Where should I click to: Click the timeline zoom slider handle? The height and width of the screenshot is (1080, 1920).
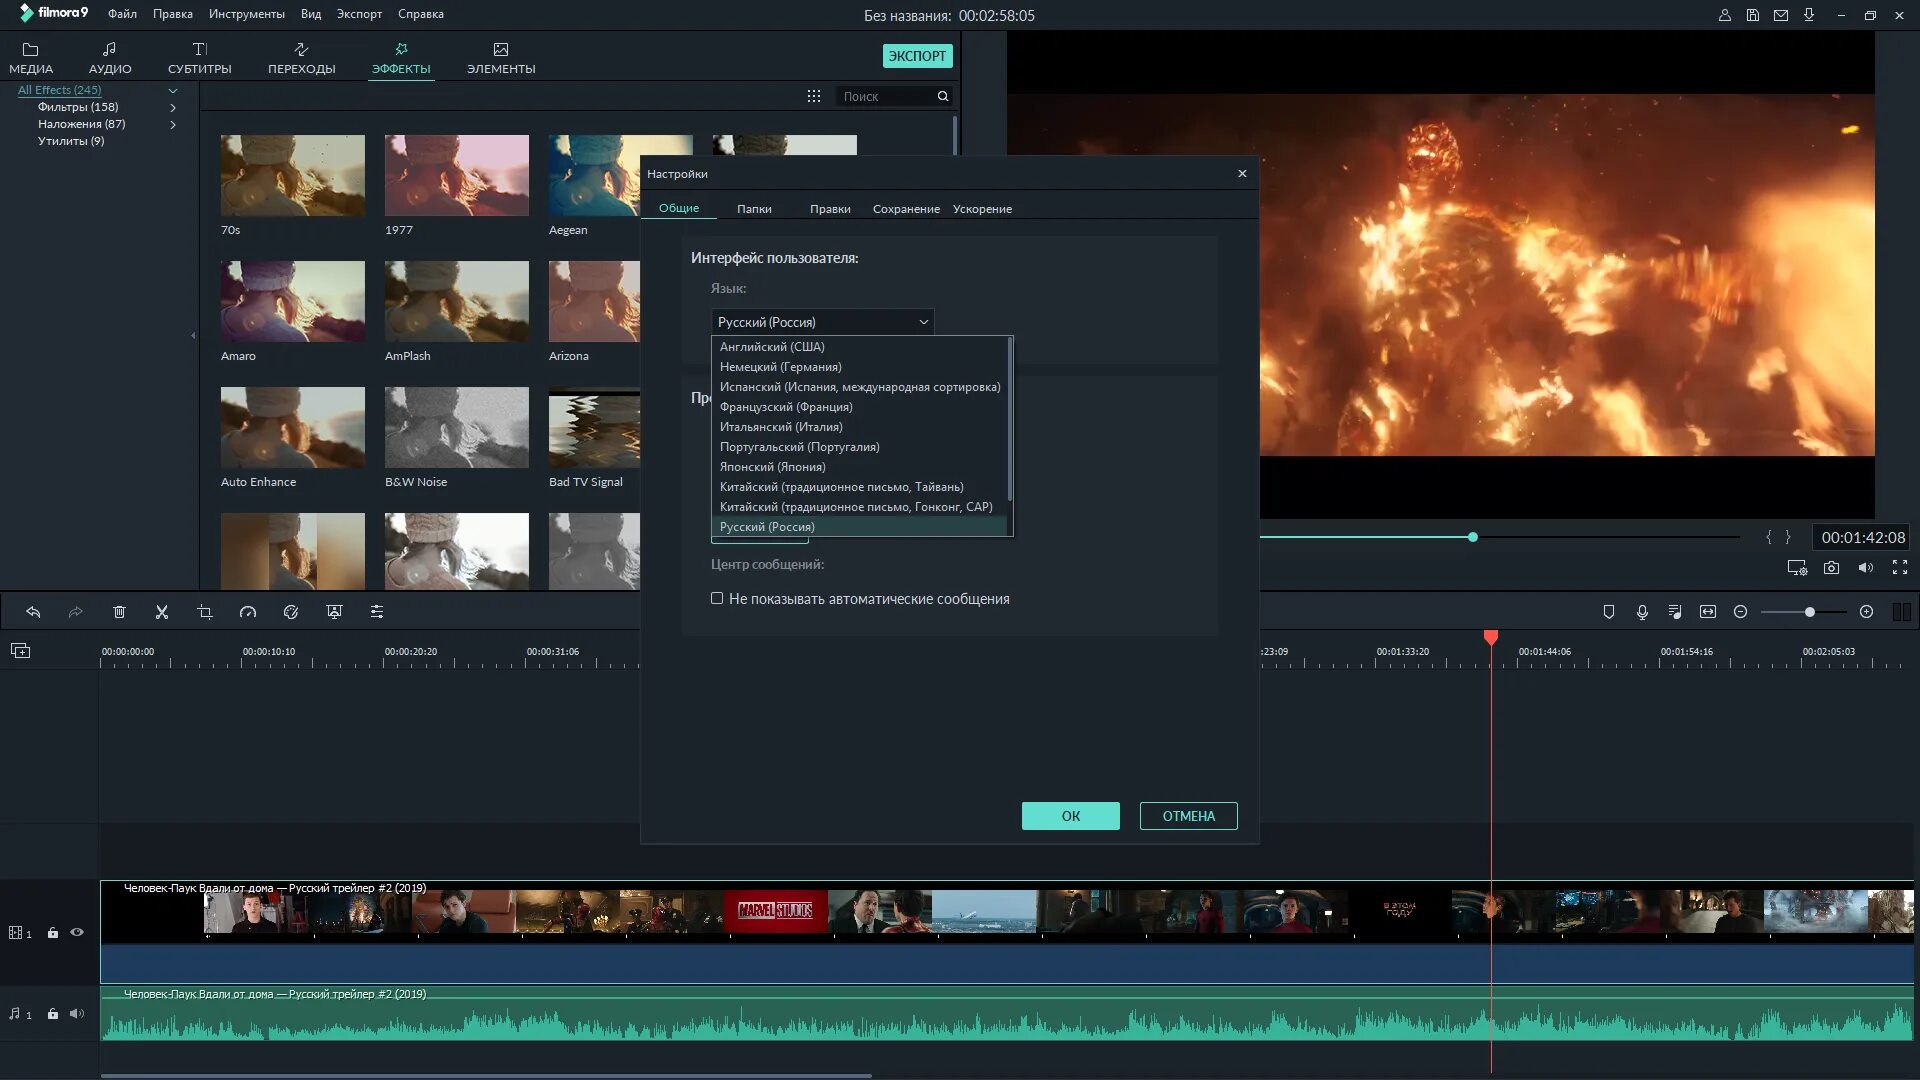1809,612
